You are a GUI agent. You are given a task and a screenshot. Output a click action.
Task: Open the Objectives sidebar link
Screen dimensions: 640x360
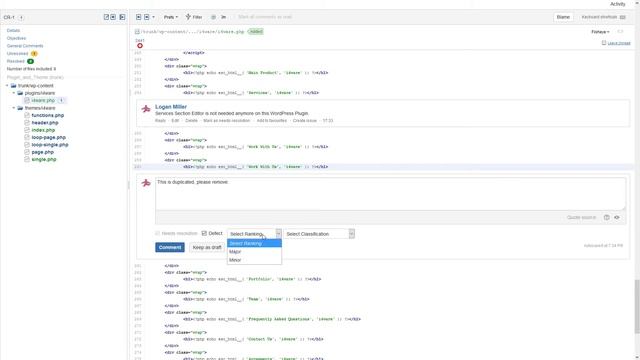[16, 38]
